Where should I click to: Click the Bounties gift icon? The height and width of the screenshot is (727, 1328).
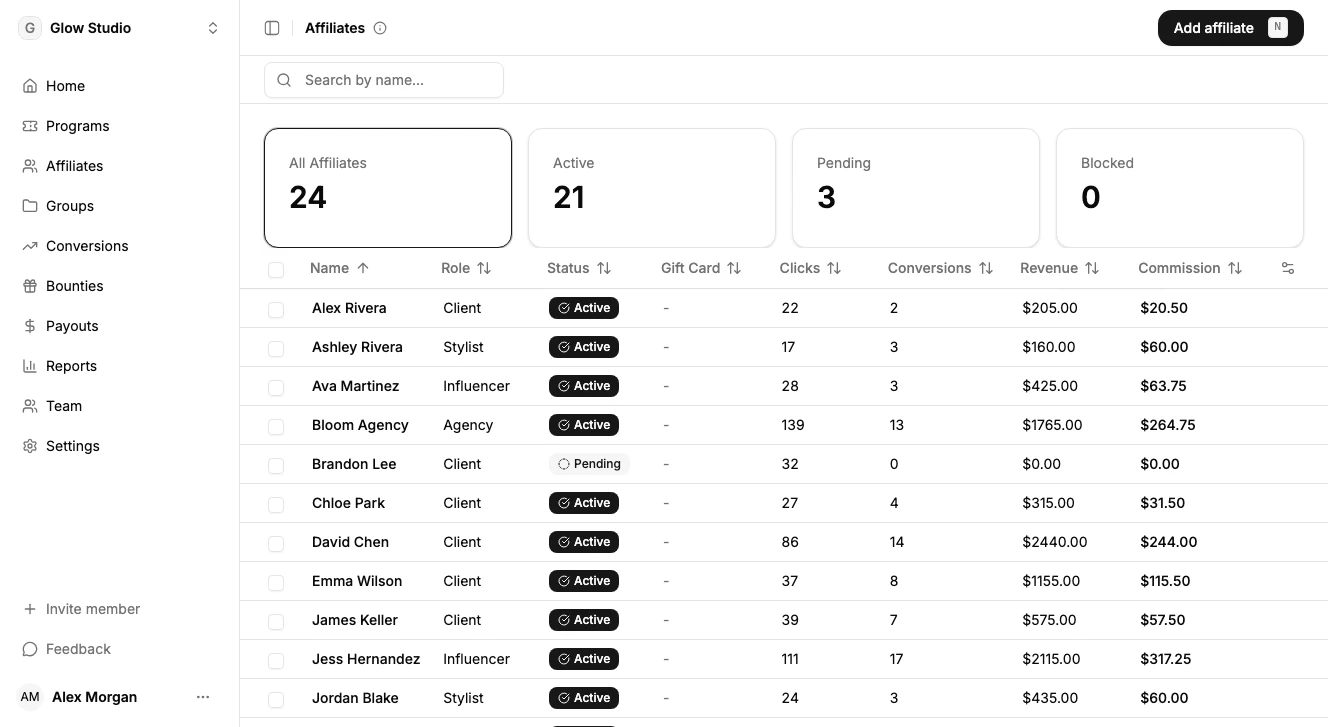(x=29, y=286)
